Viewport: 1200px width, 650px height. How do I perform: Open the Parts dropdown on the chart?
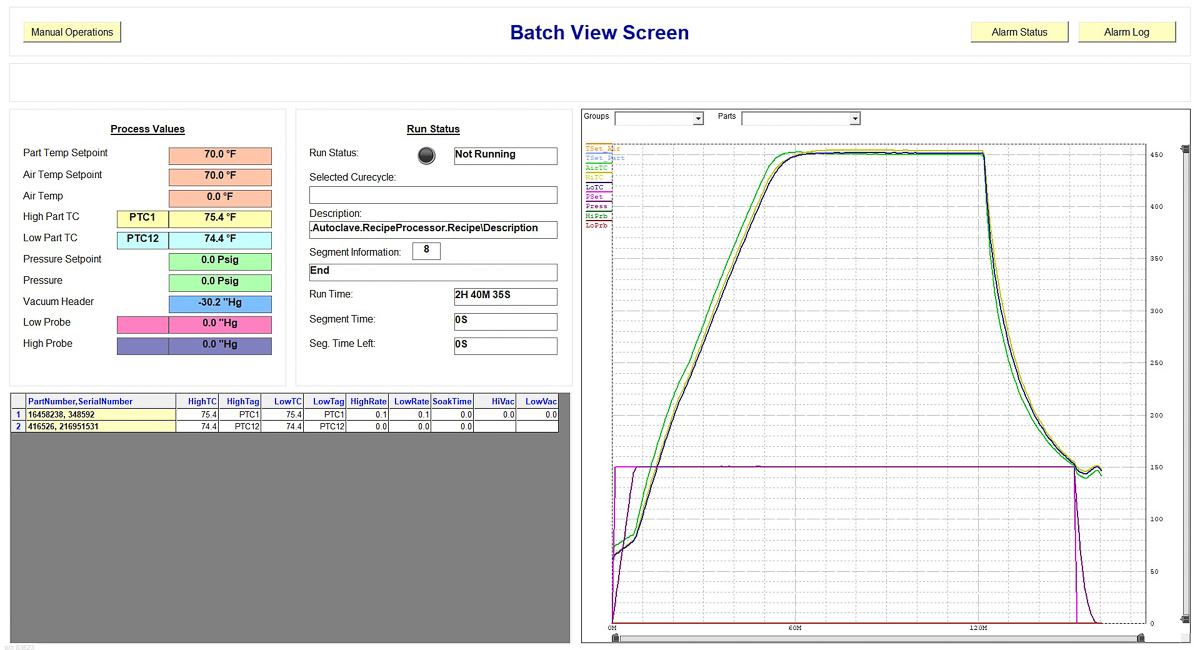[x=801, y=118]
